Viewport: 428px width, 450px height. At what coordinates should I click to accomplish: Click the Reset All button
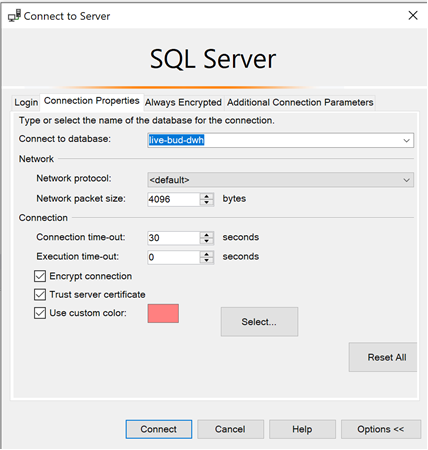383,357
